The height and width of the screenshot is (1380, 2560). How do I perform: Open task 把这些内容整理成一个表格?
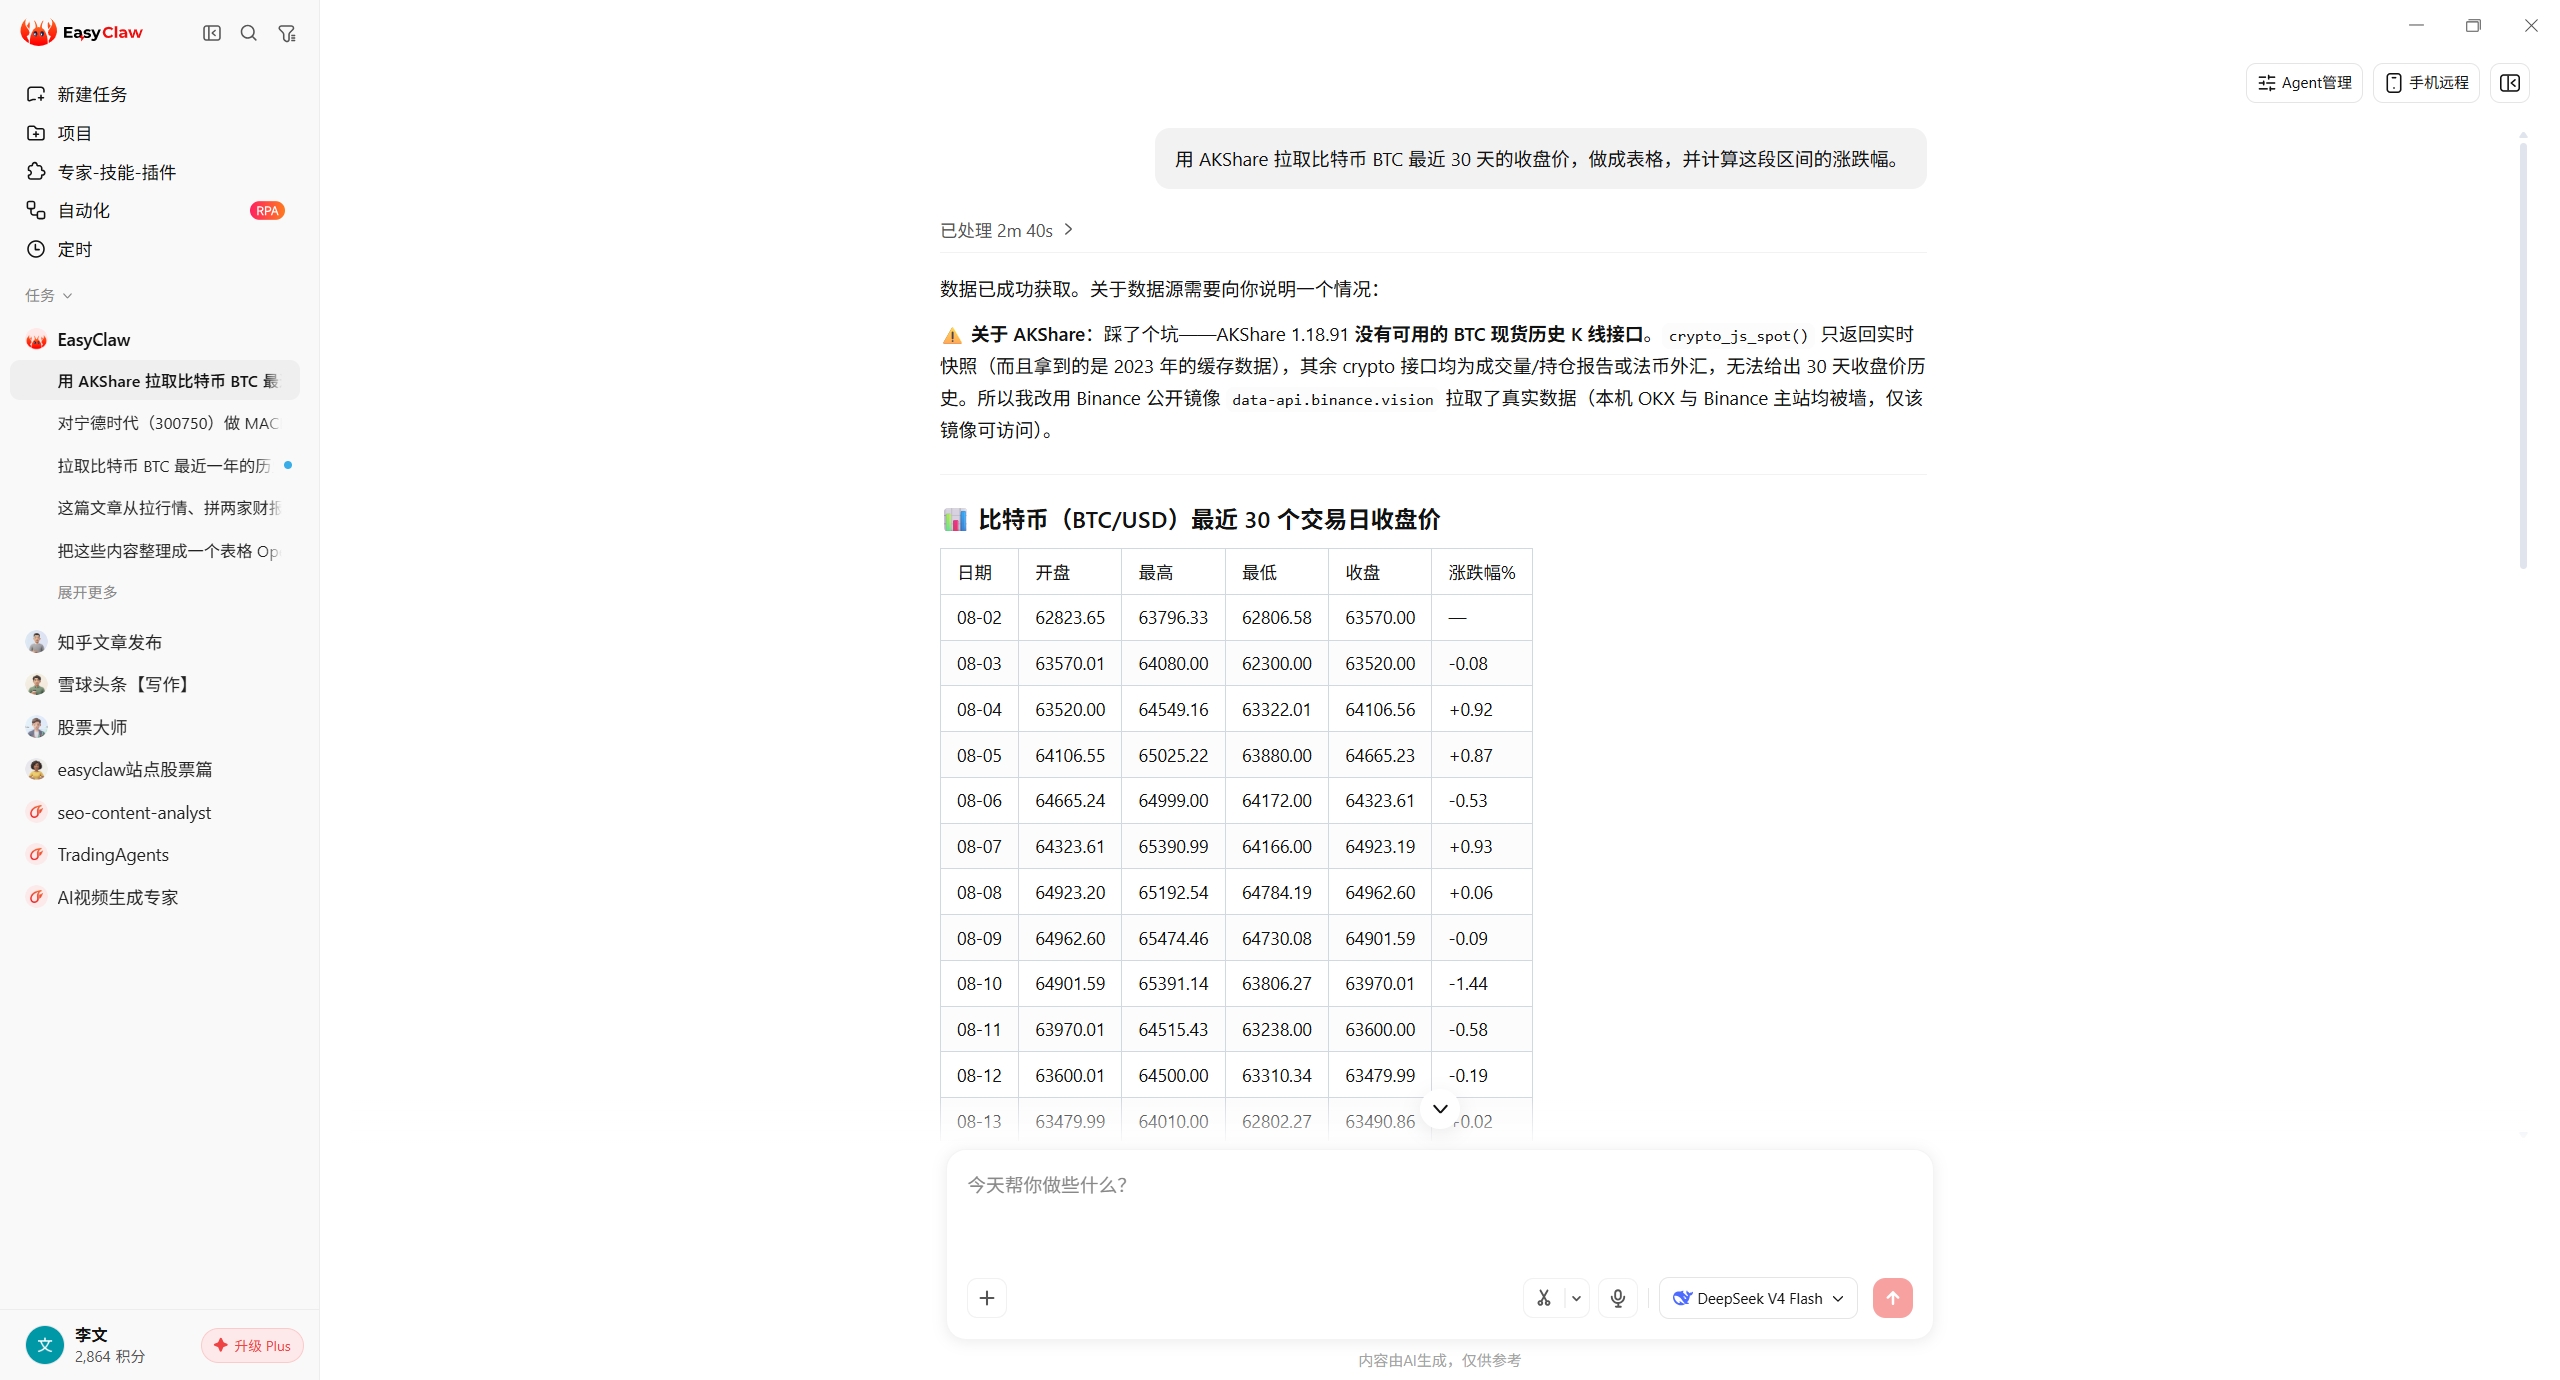(155, 551)
